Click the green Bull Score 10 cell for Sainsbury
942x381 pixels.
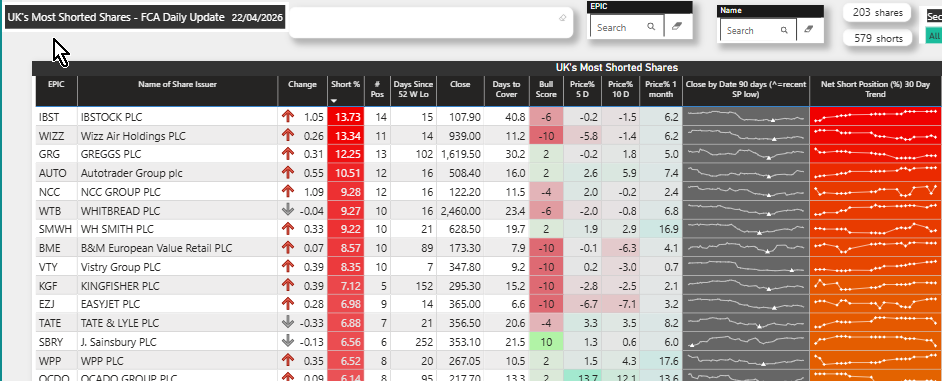[546, 341]
